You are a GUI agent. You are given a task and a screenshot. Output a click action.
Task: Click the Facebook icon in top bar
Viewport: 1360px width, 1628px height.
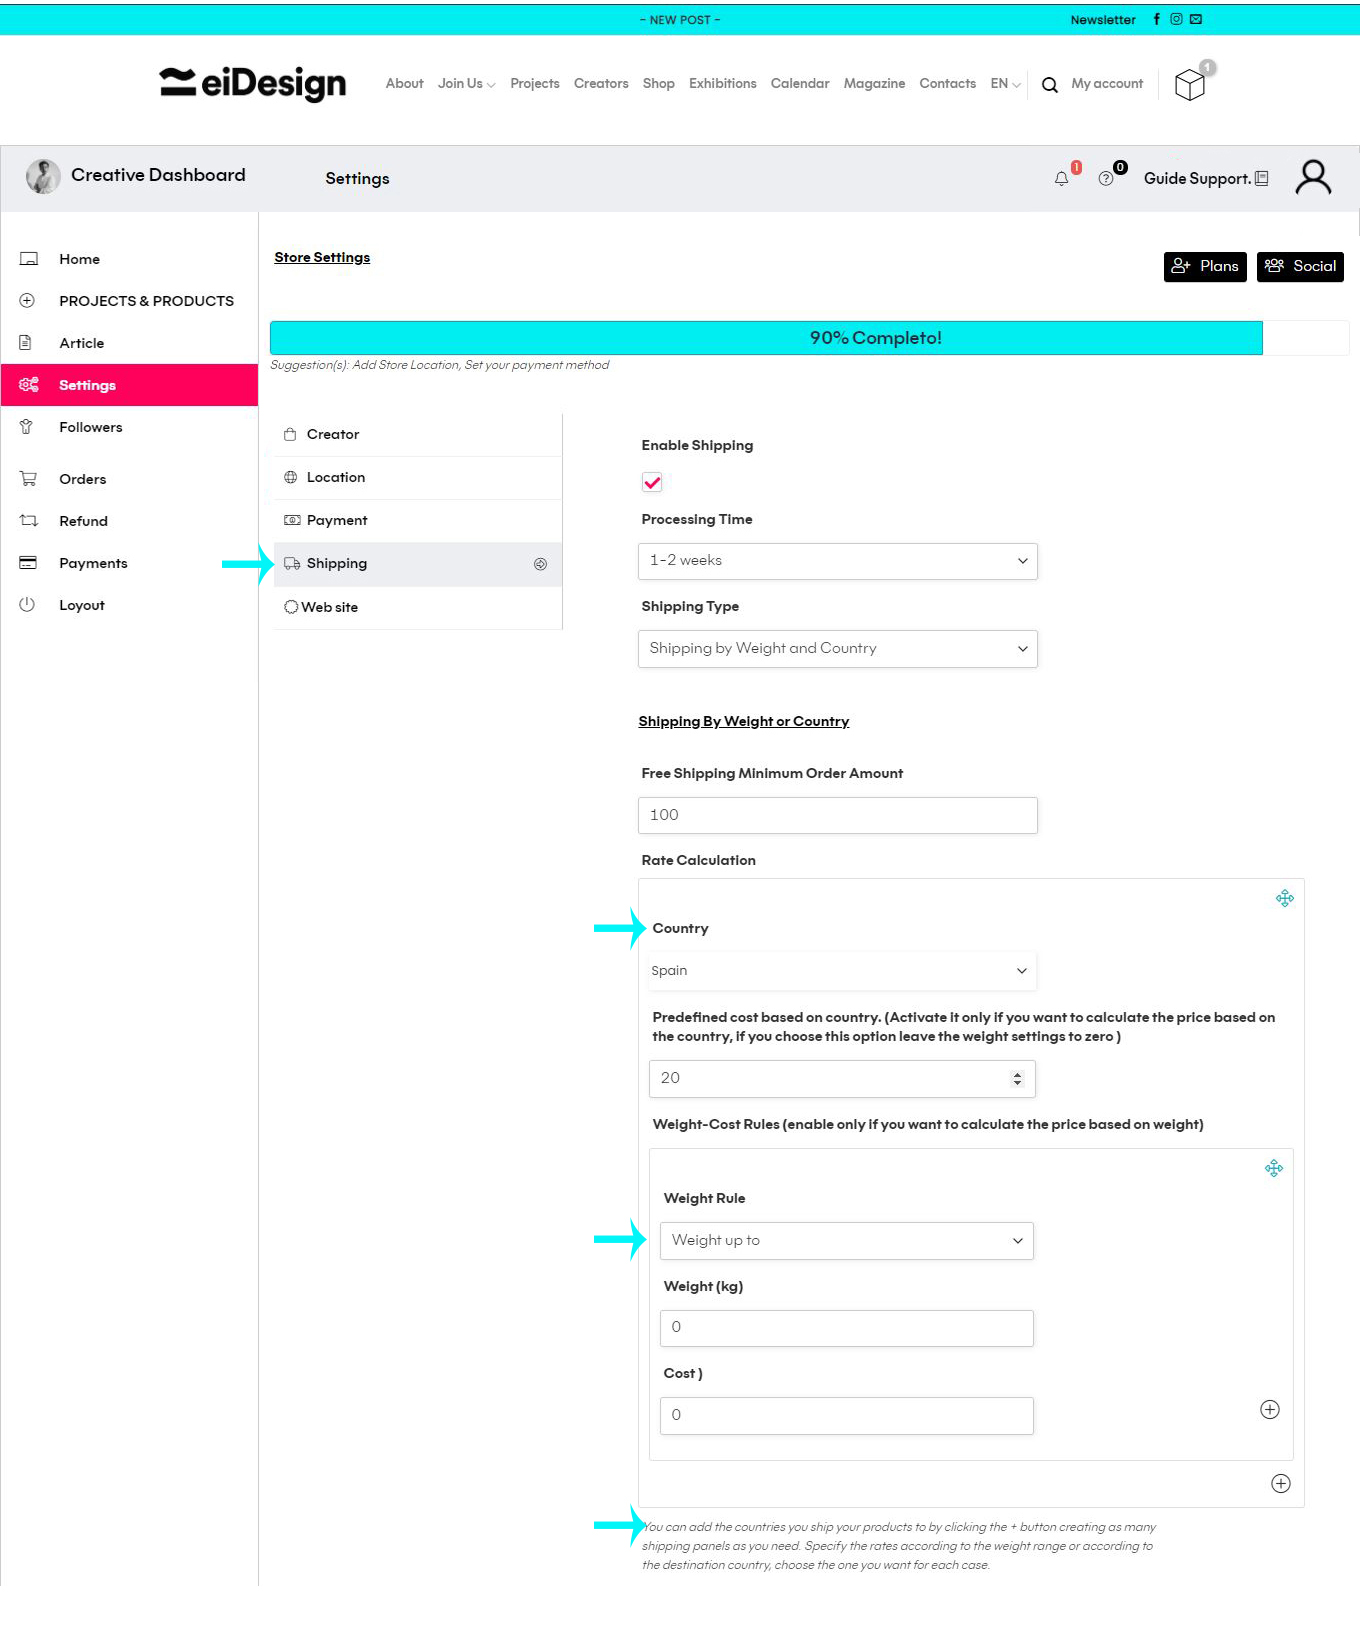tap(1157, 19)
